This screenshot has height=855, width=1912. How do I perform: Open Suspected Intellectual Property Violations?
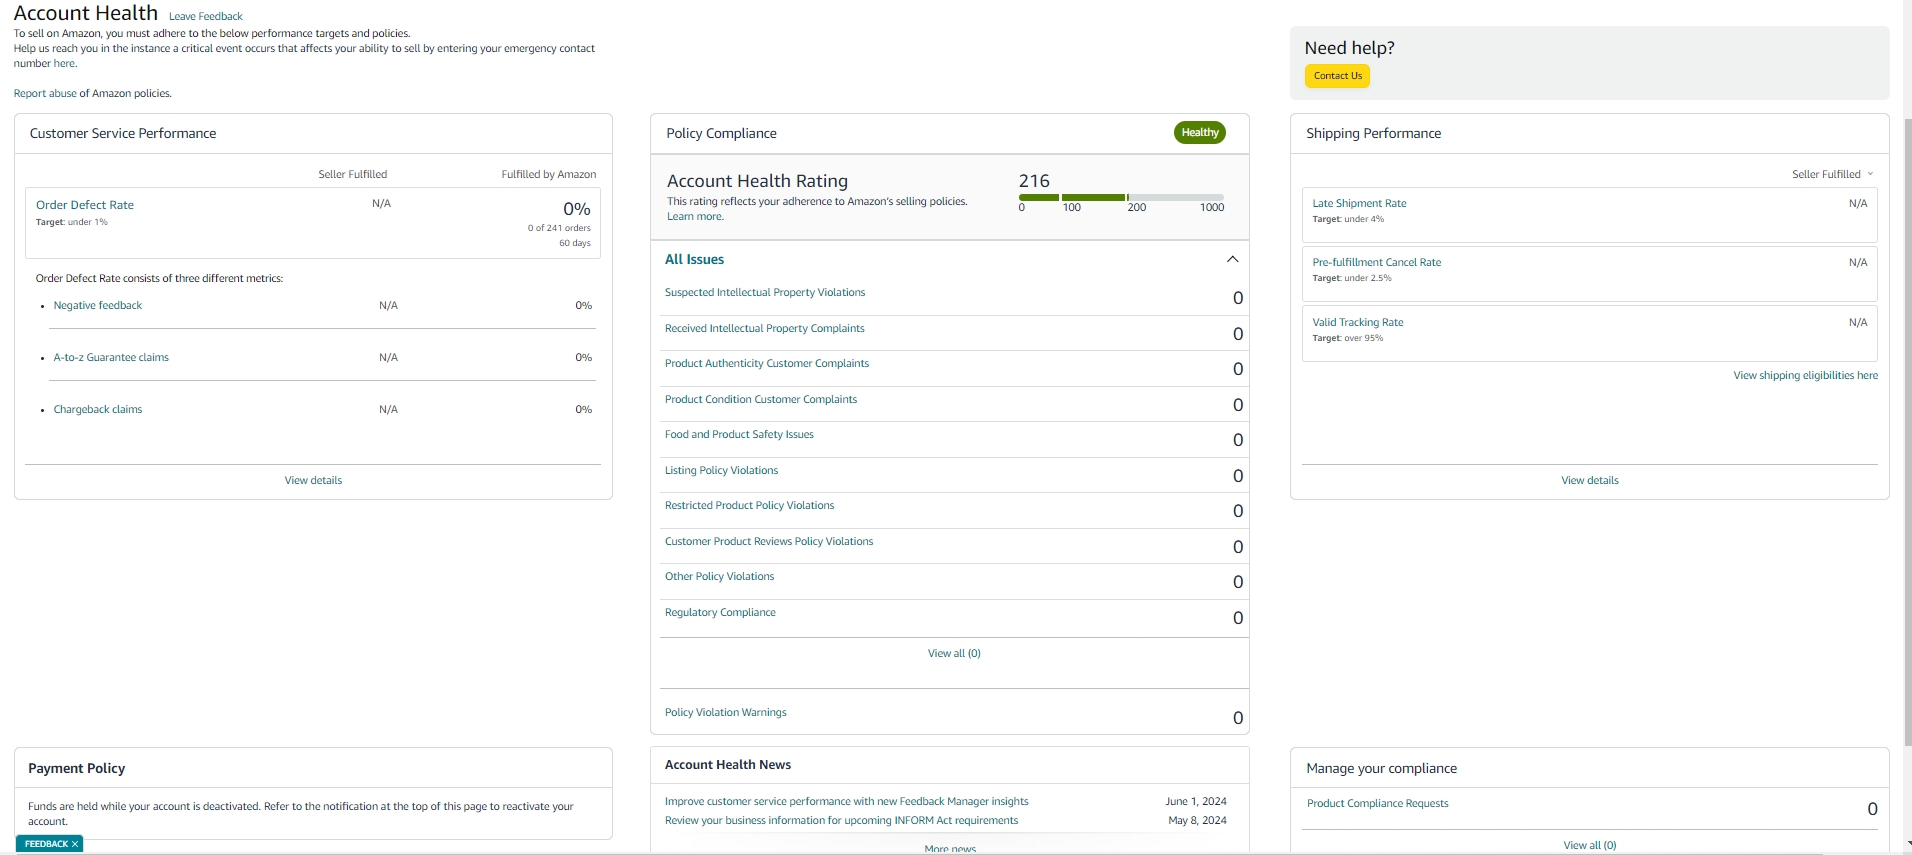pyautogui.click(x=765, y=292)
